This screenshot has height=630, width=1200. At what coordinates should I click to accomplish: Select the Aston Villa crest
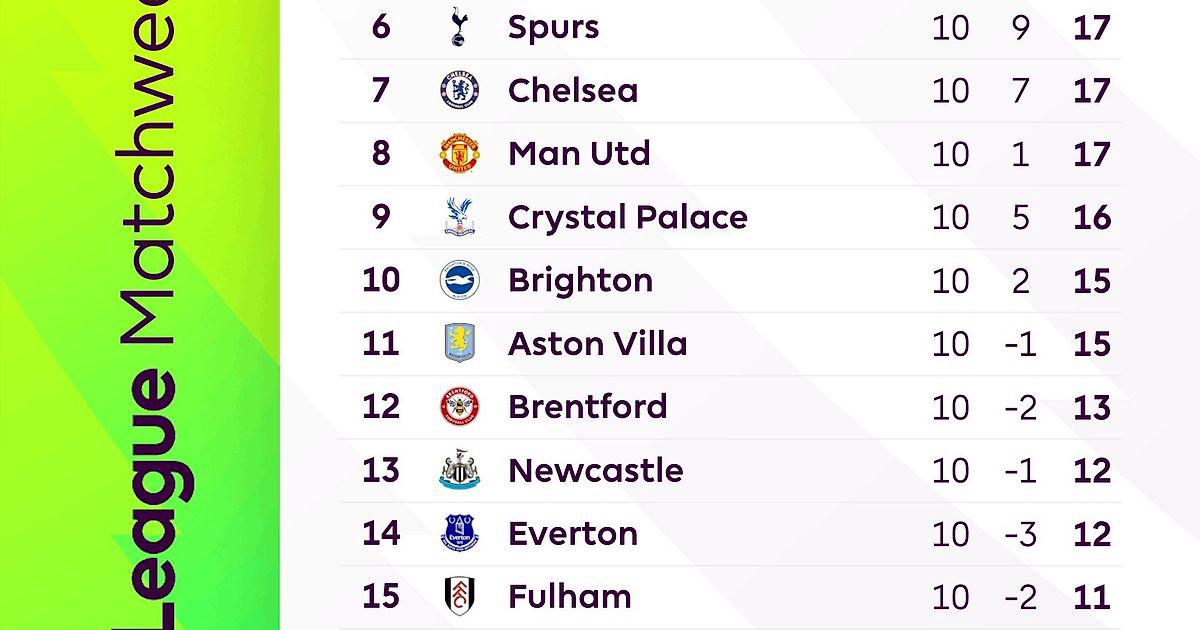(x=460, y=344)
